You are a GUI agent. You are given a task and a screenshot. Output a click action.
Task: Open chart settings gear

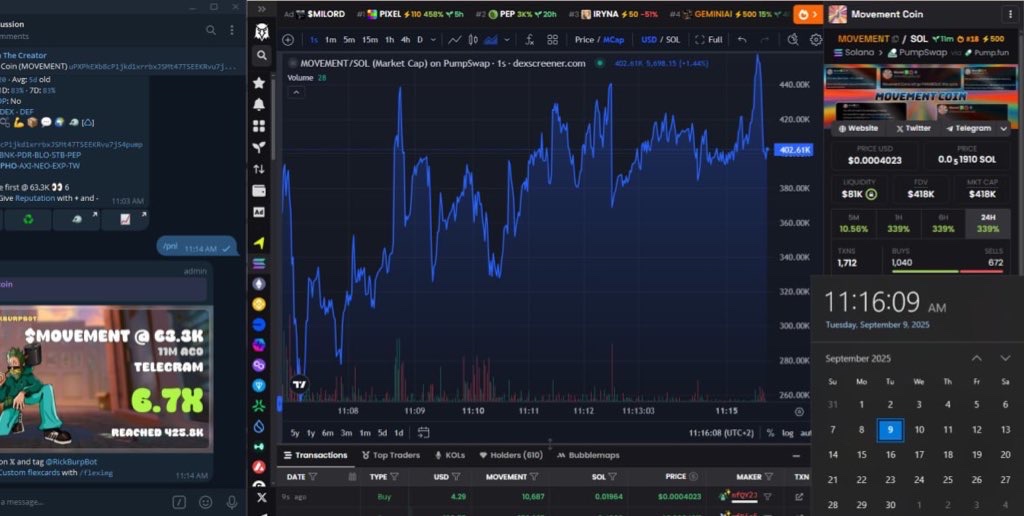coord(816,40)
